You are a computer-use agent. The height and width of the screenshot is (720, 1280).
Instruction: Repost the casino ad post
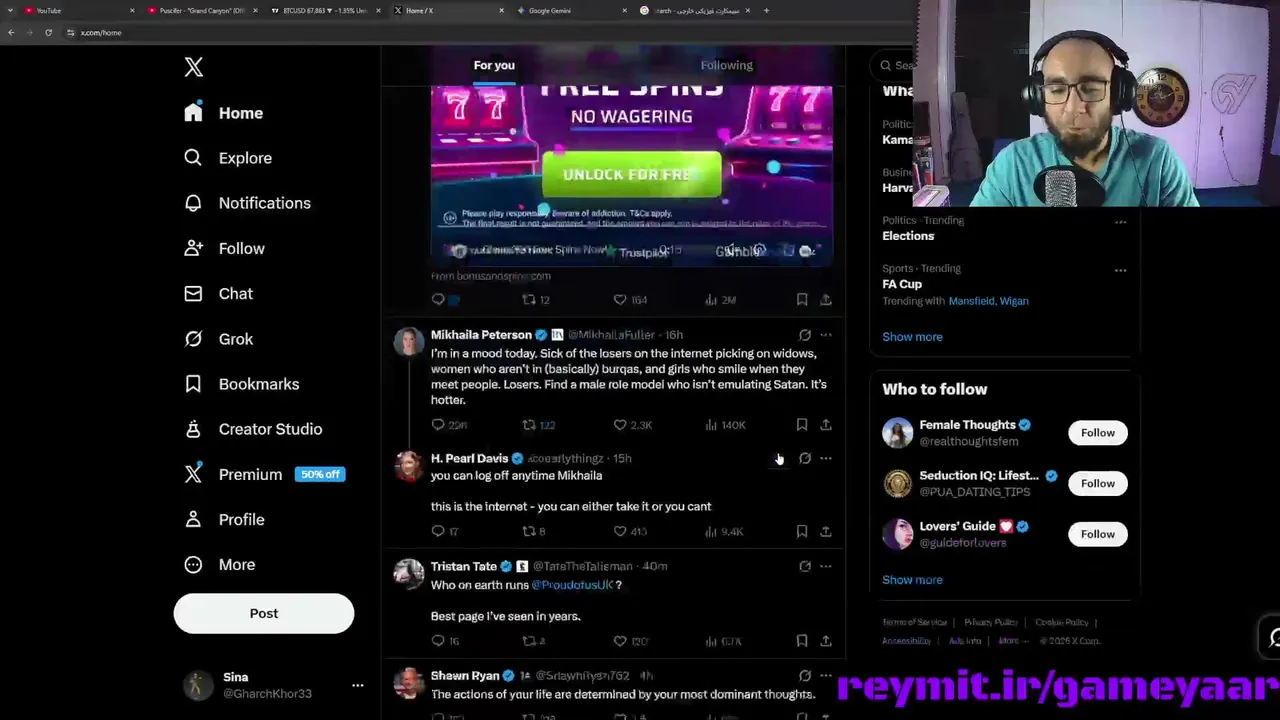536,299
